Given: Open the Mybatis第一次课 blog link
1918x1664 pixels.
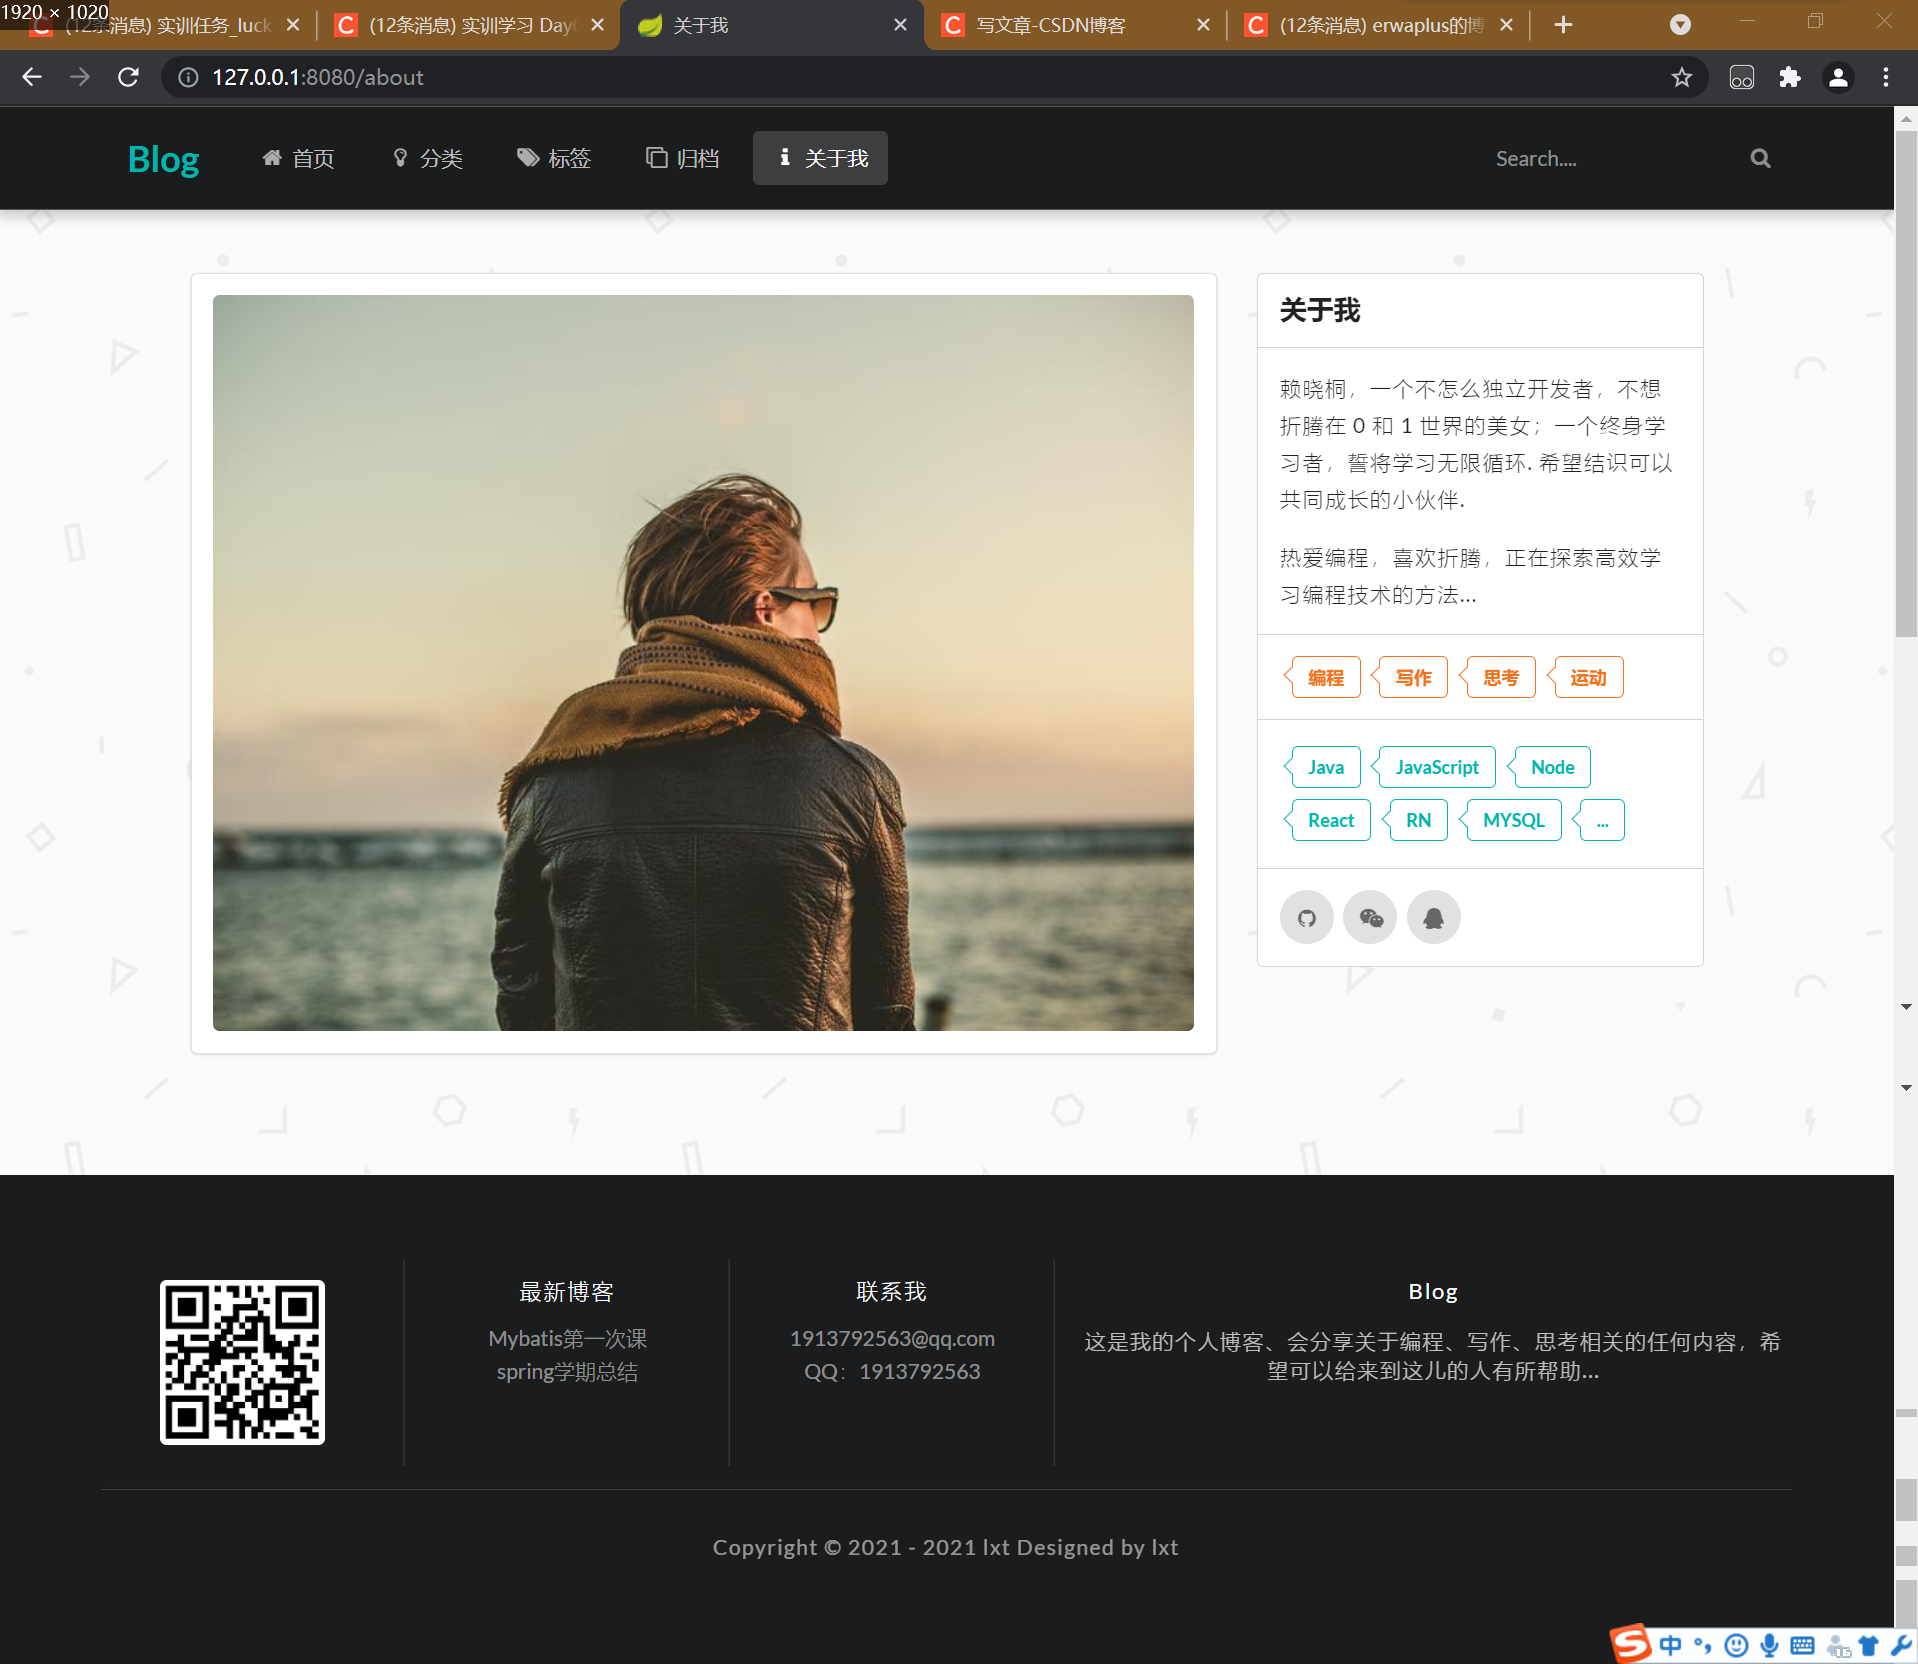Looking at the screenshot, I should point(567,1337).
